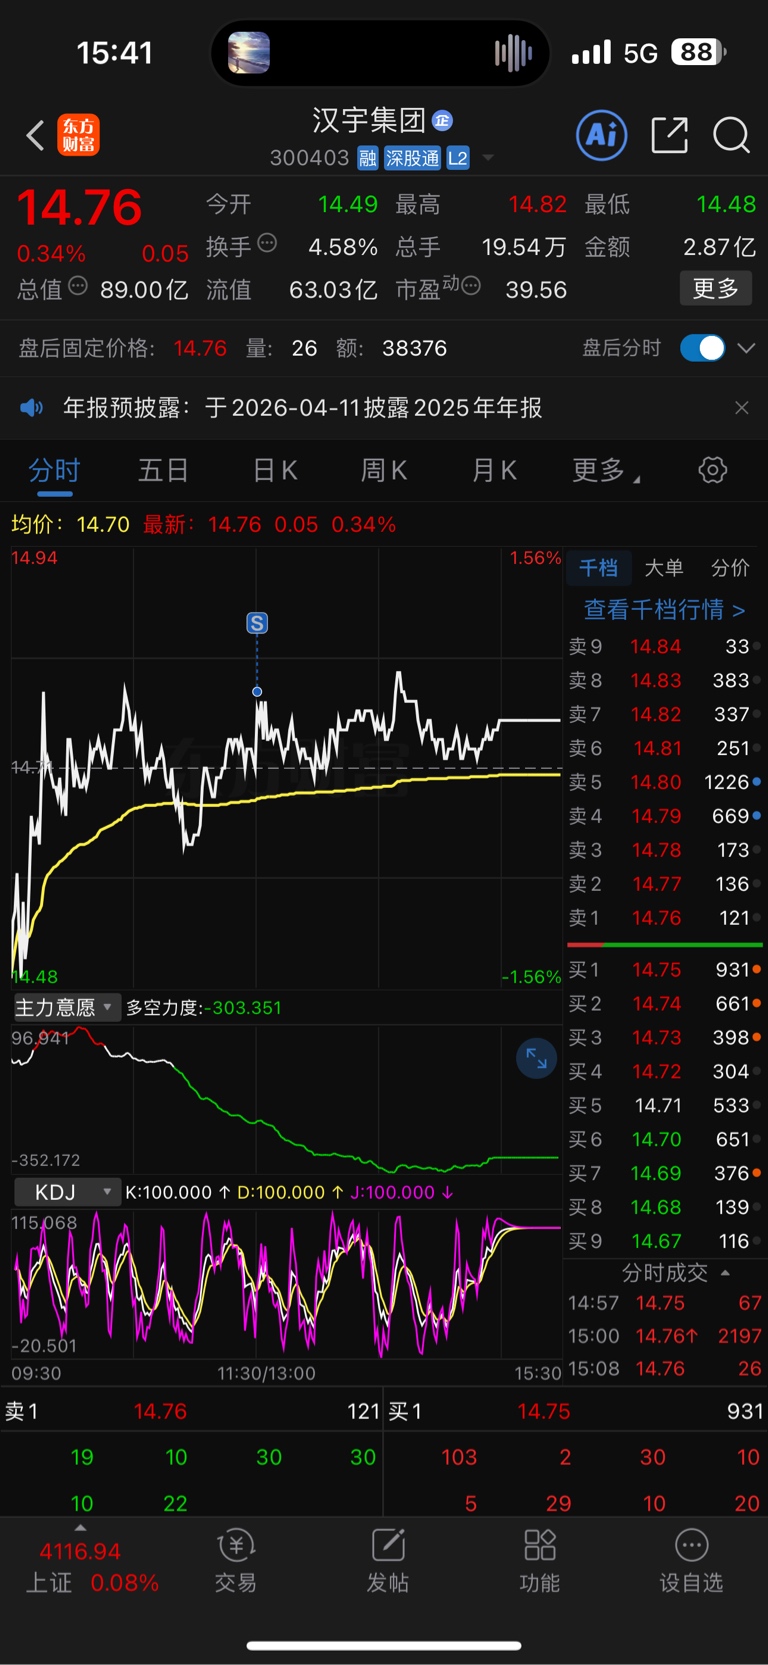Viewport: 768px width, 1665px height.
Task: Dismiss the 年报预披露 notice
Action: (741, 408)
